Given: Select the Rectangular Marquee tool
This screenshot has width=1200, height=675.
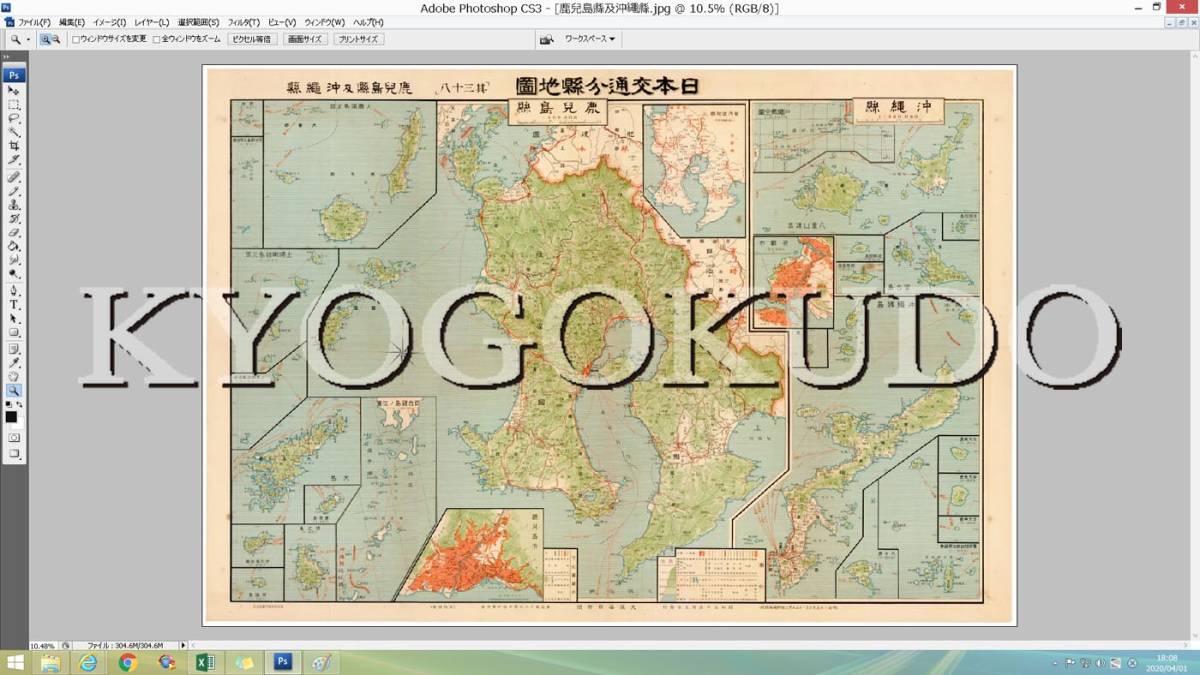Looking at the screenshot, I should point(14,104).
